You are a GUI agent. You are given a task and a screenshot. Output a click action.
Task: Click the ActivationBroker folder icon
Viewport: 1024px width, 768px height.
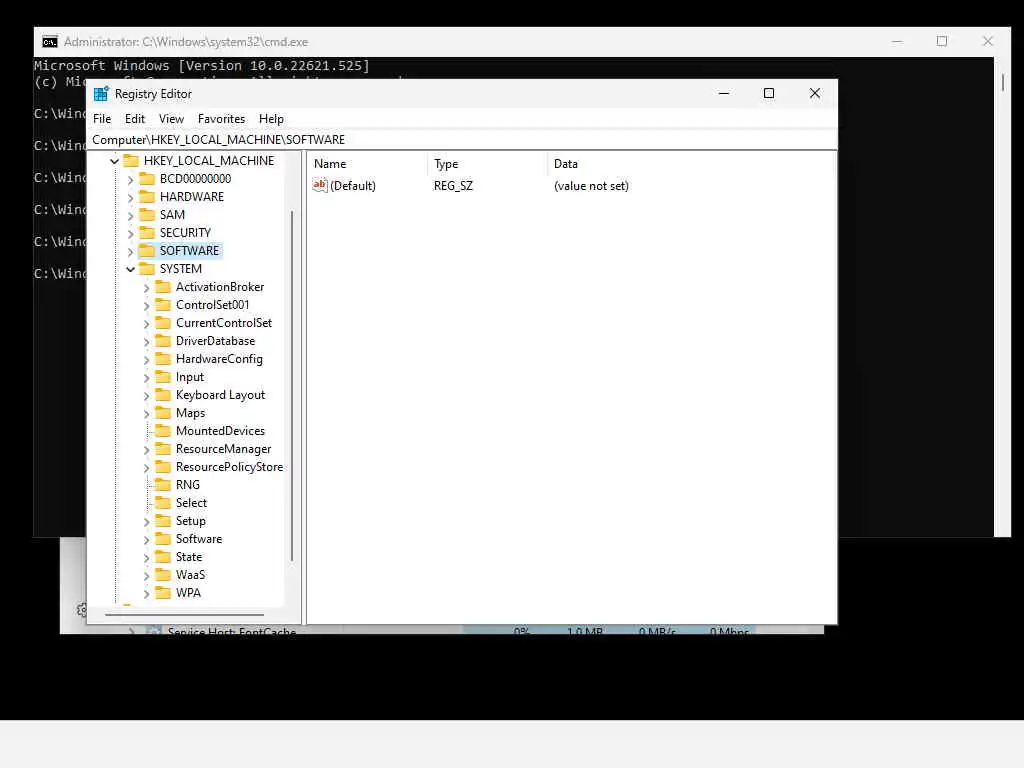pos(163,287)
